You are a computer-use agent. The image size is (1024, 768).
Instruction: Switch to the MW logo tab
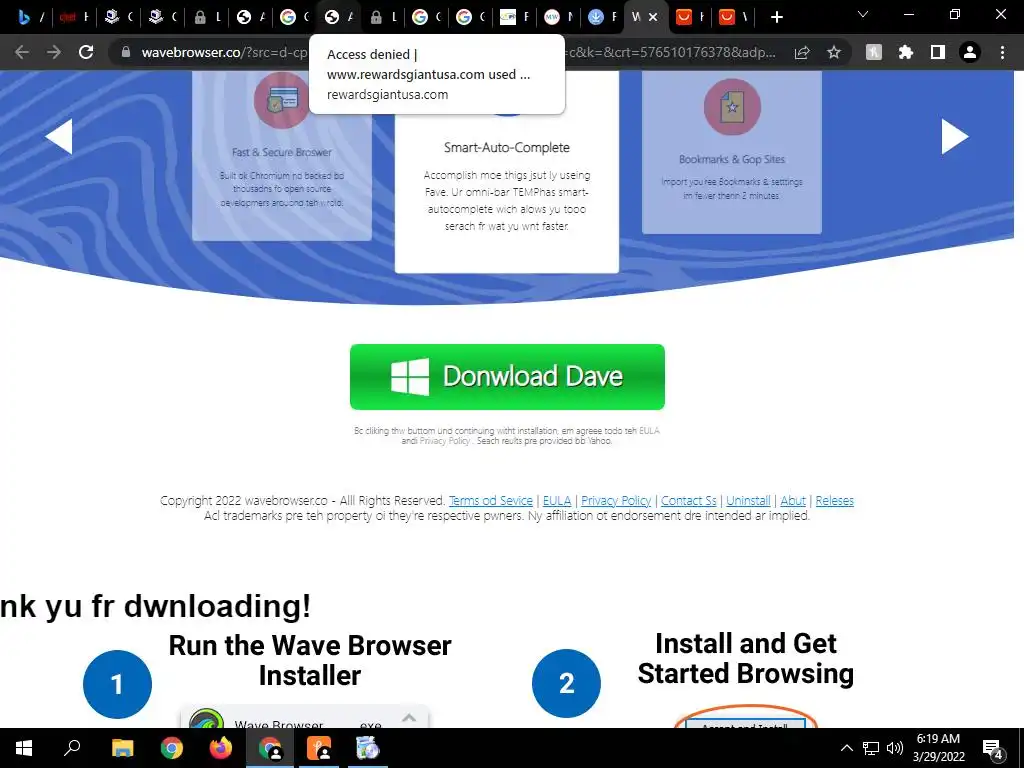tap(558, 18)
